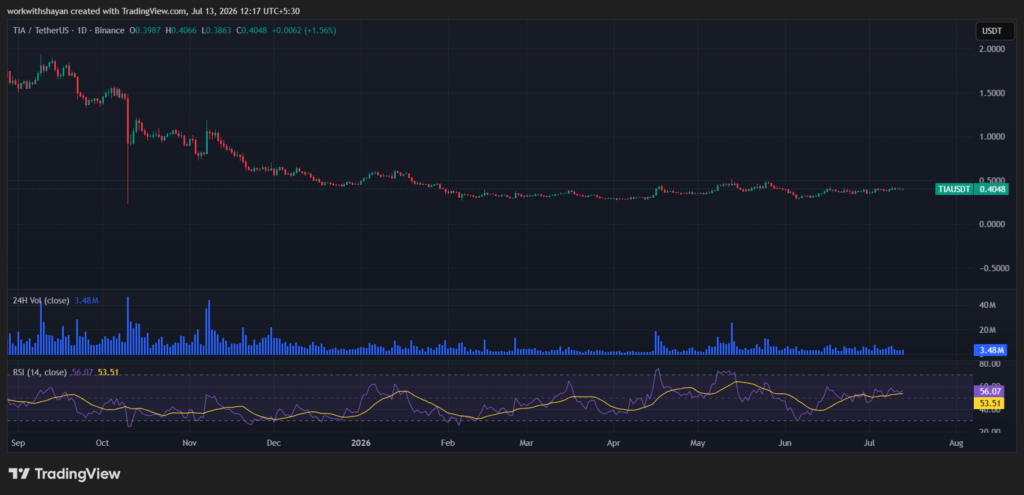Click the TIAUSDT price line label
Screen dimensions: 1024x495
click(954, 189)
